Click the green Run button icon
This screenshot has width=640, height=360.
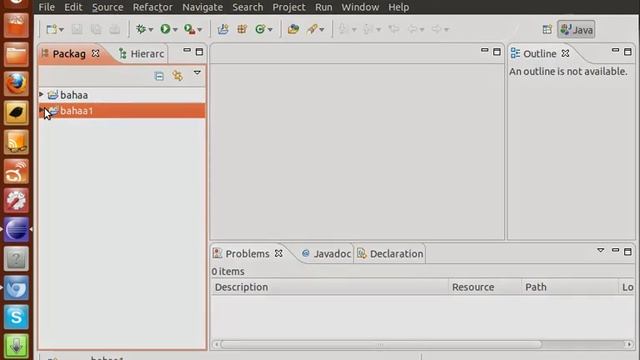[x=165, y=29]
